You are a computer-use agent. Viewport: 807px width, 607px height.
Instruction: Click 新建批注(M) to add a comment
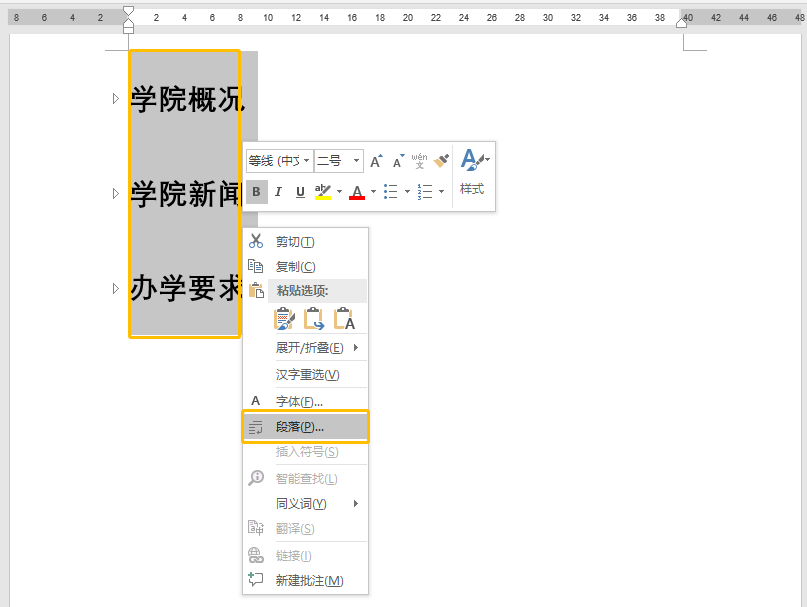pyautogui.click(x=309, y=581)
